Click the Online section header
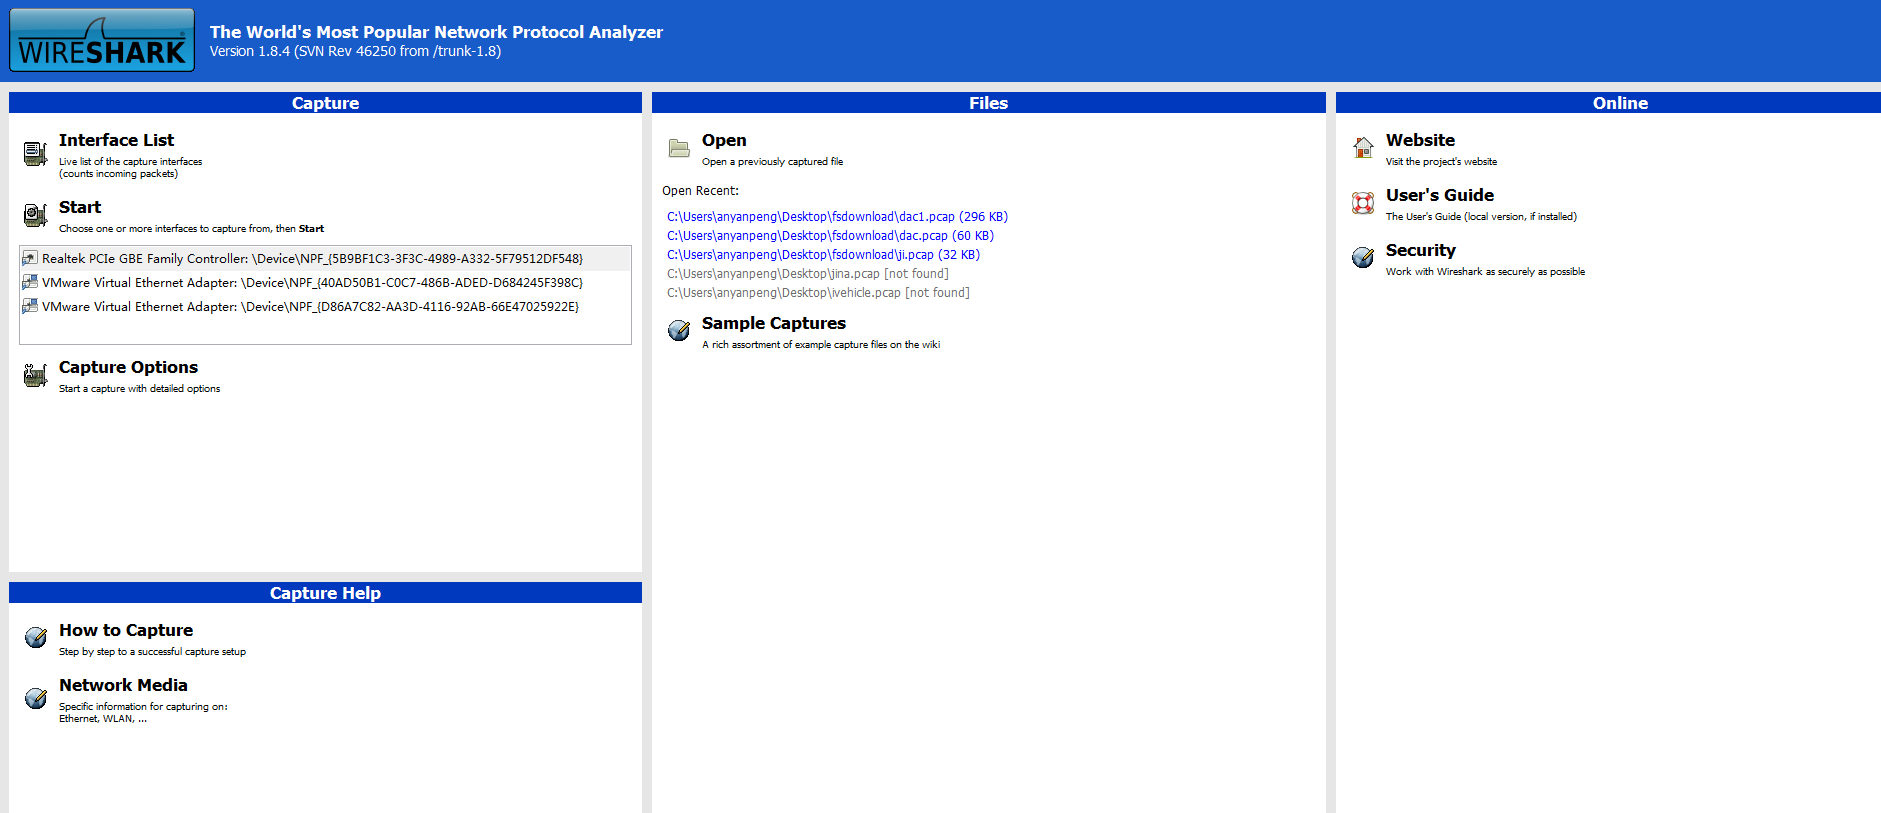Image resolution: width=1881 pixels, height=813 pixels. click(1609, 103)
